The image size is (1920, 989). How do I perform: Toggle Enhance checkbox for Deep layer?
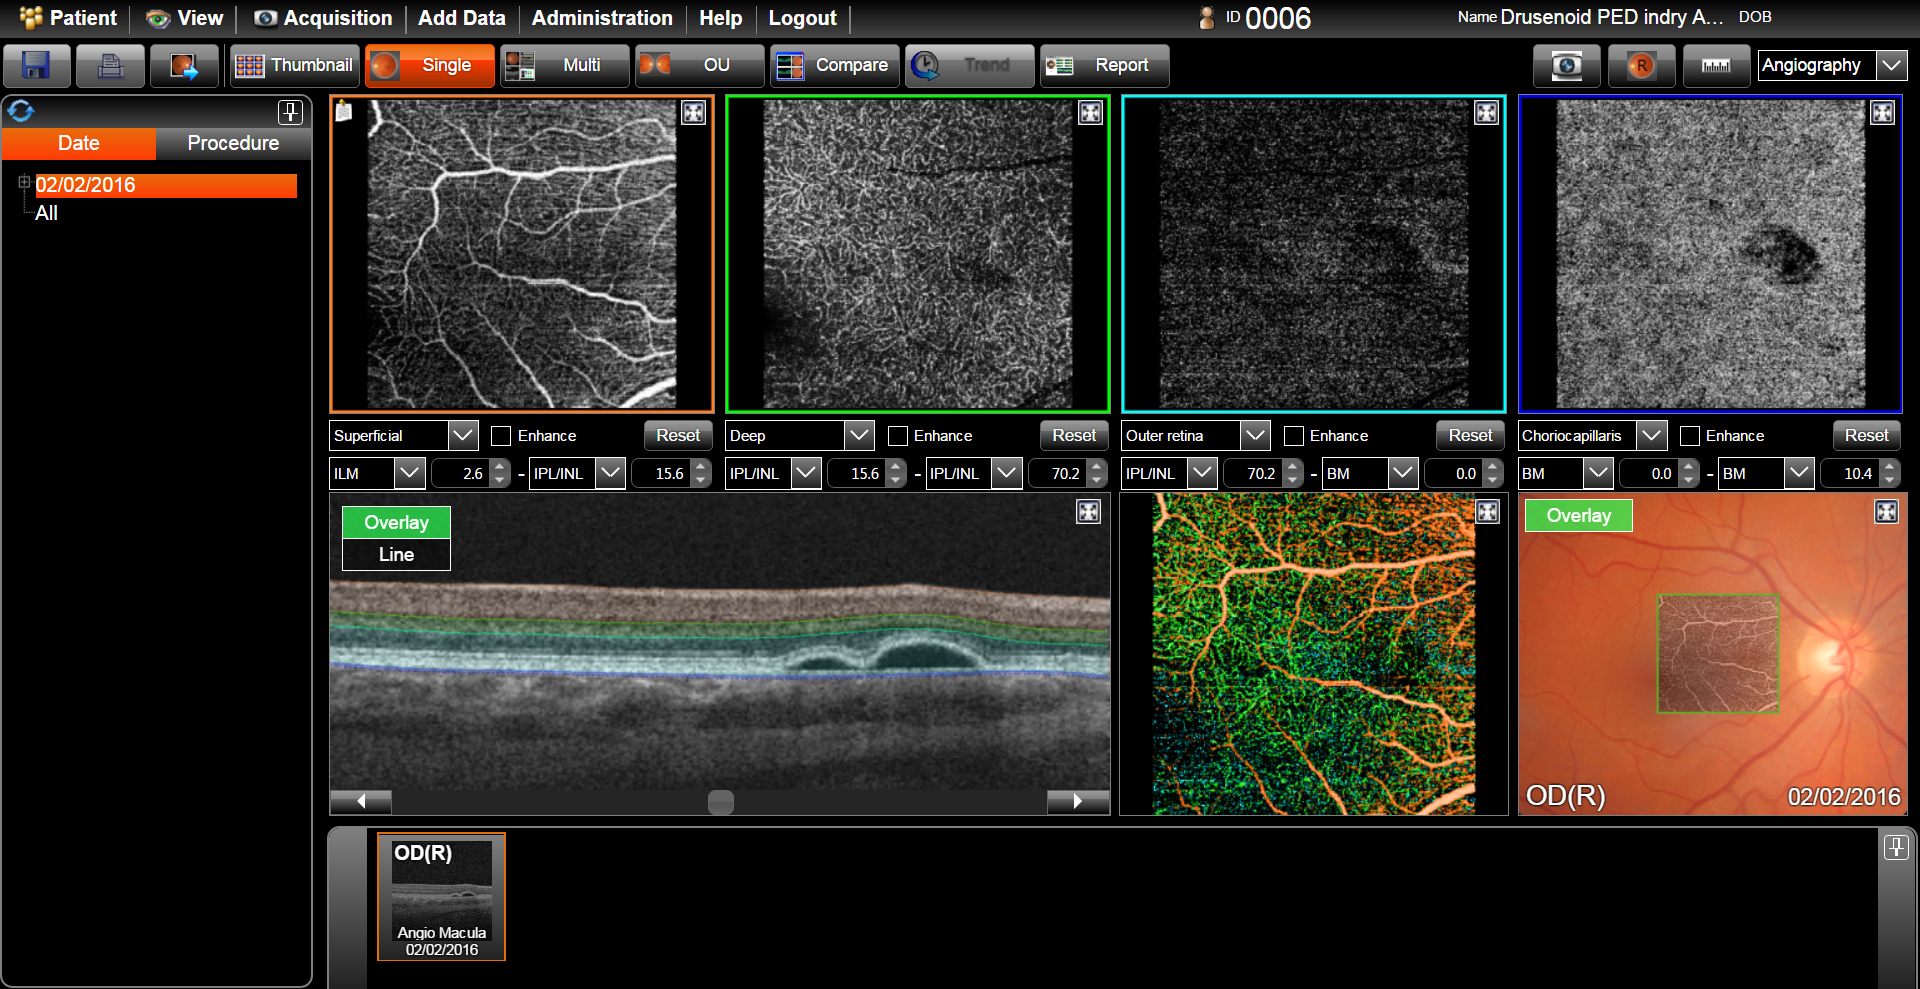pyautogui.click(x=898, y=436)
